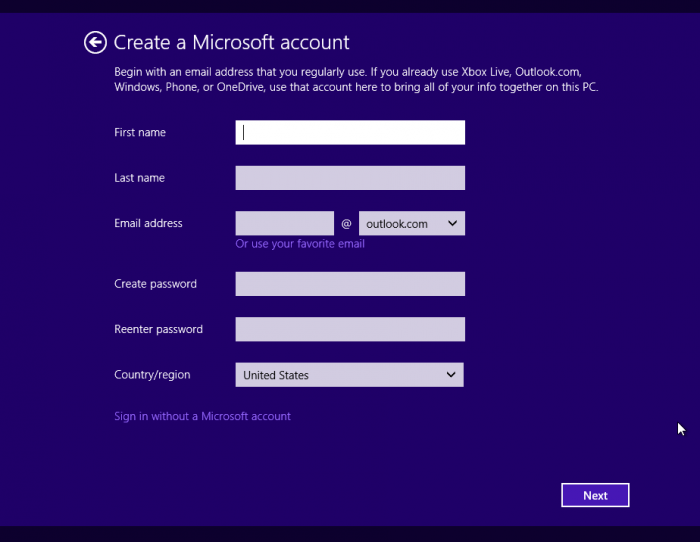700x542 pixels.
Task: Select the '@' symbol between email fields
Action: [x=346, y=224]
